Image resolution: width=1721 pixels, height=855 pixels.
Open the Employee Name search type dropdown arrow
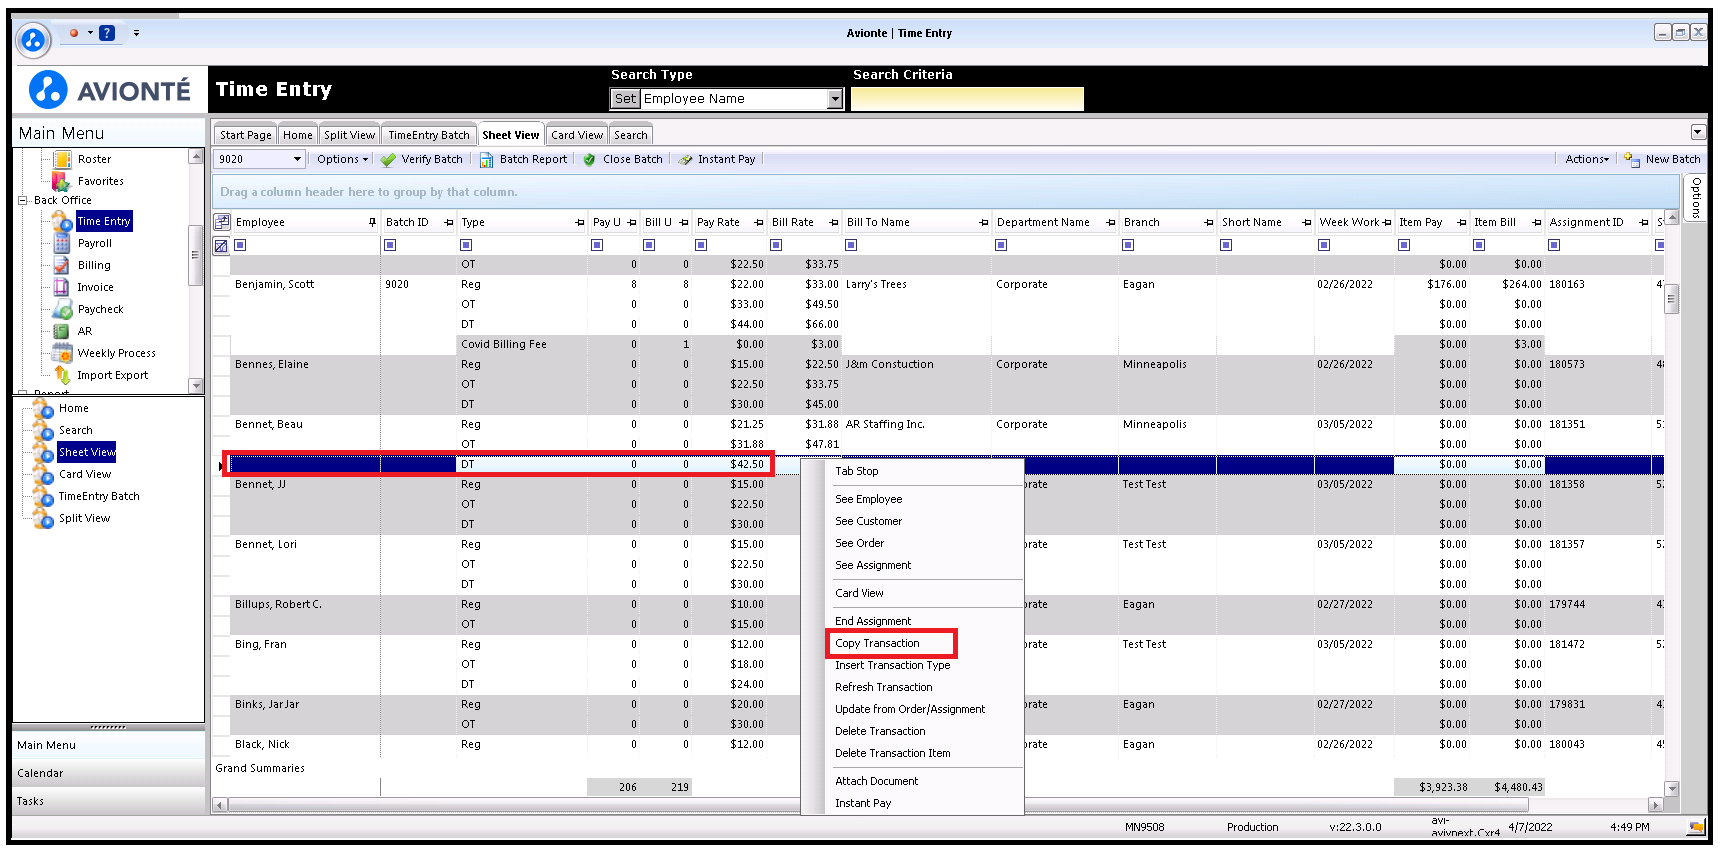click(835, 99)
